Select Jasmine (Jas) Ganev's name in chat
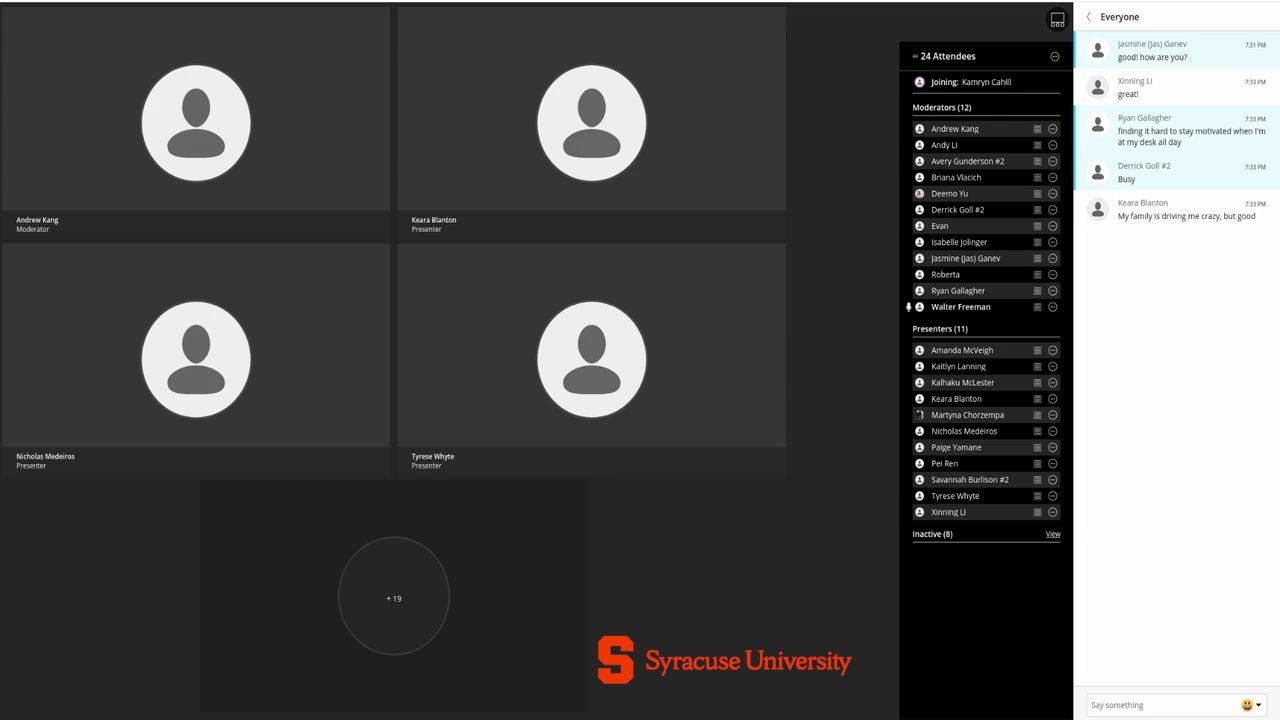The height and width of the screenshot is (720, 1280). [x=1152, y=44]
